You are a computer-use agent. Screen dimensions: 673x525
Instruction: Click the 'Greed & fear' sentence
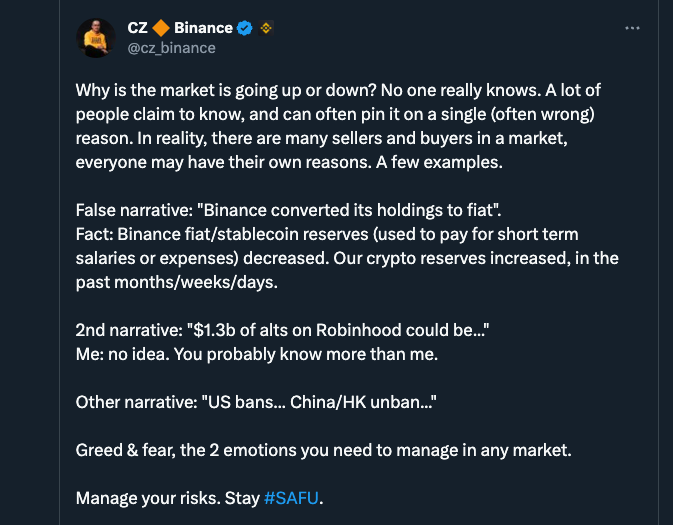324,450
